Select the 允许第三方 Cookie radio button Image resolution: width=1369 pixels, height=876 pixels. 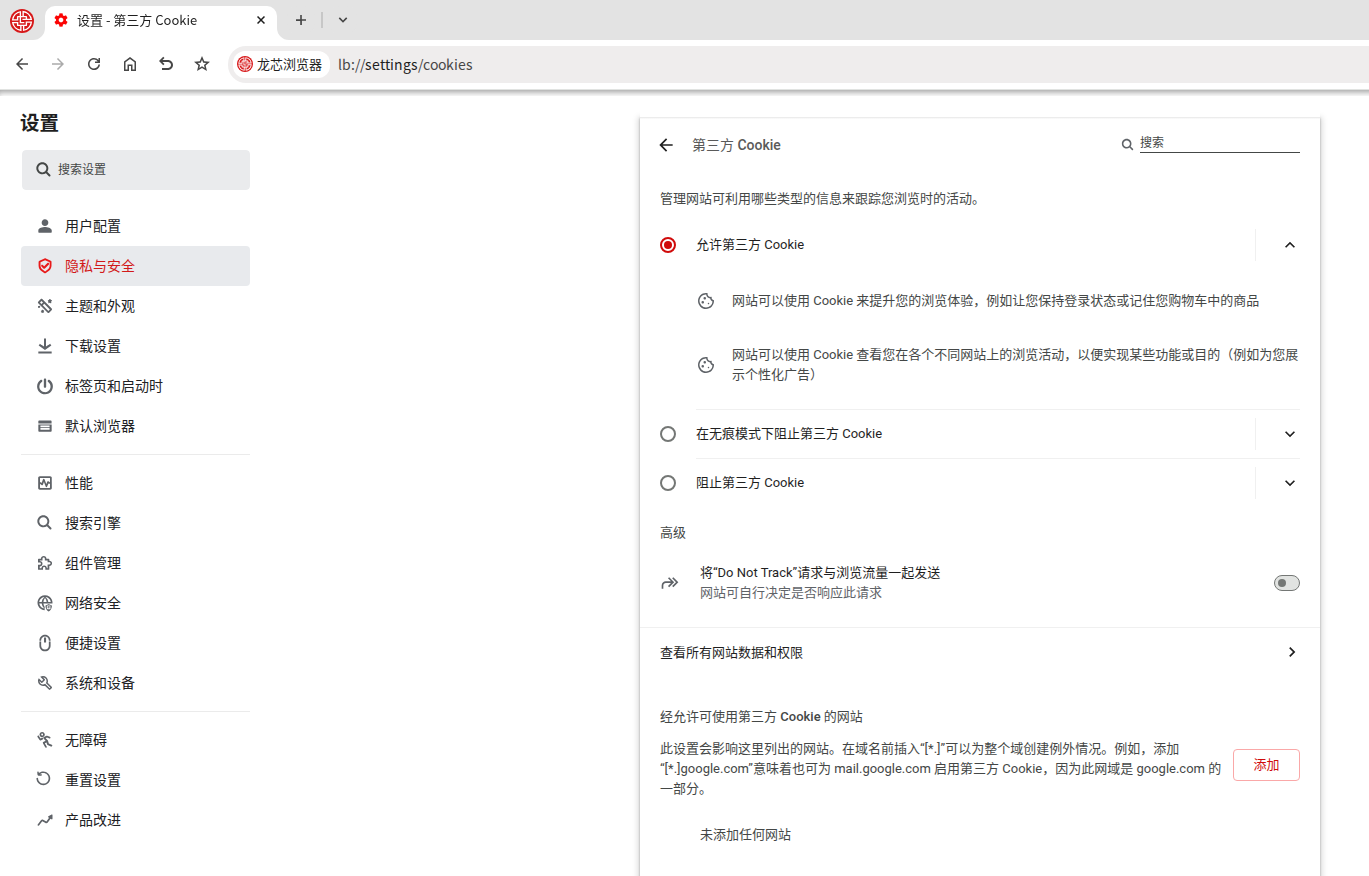(x=668, y=245)
